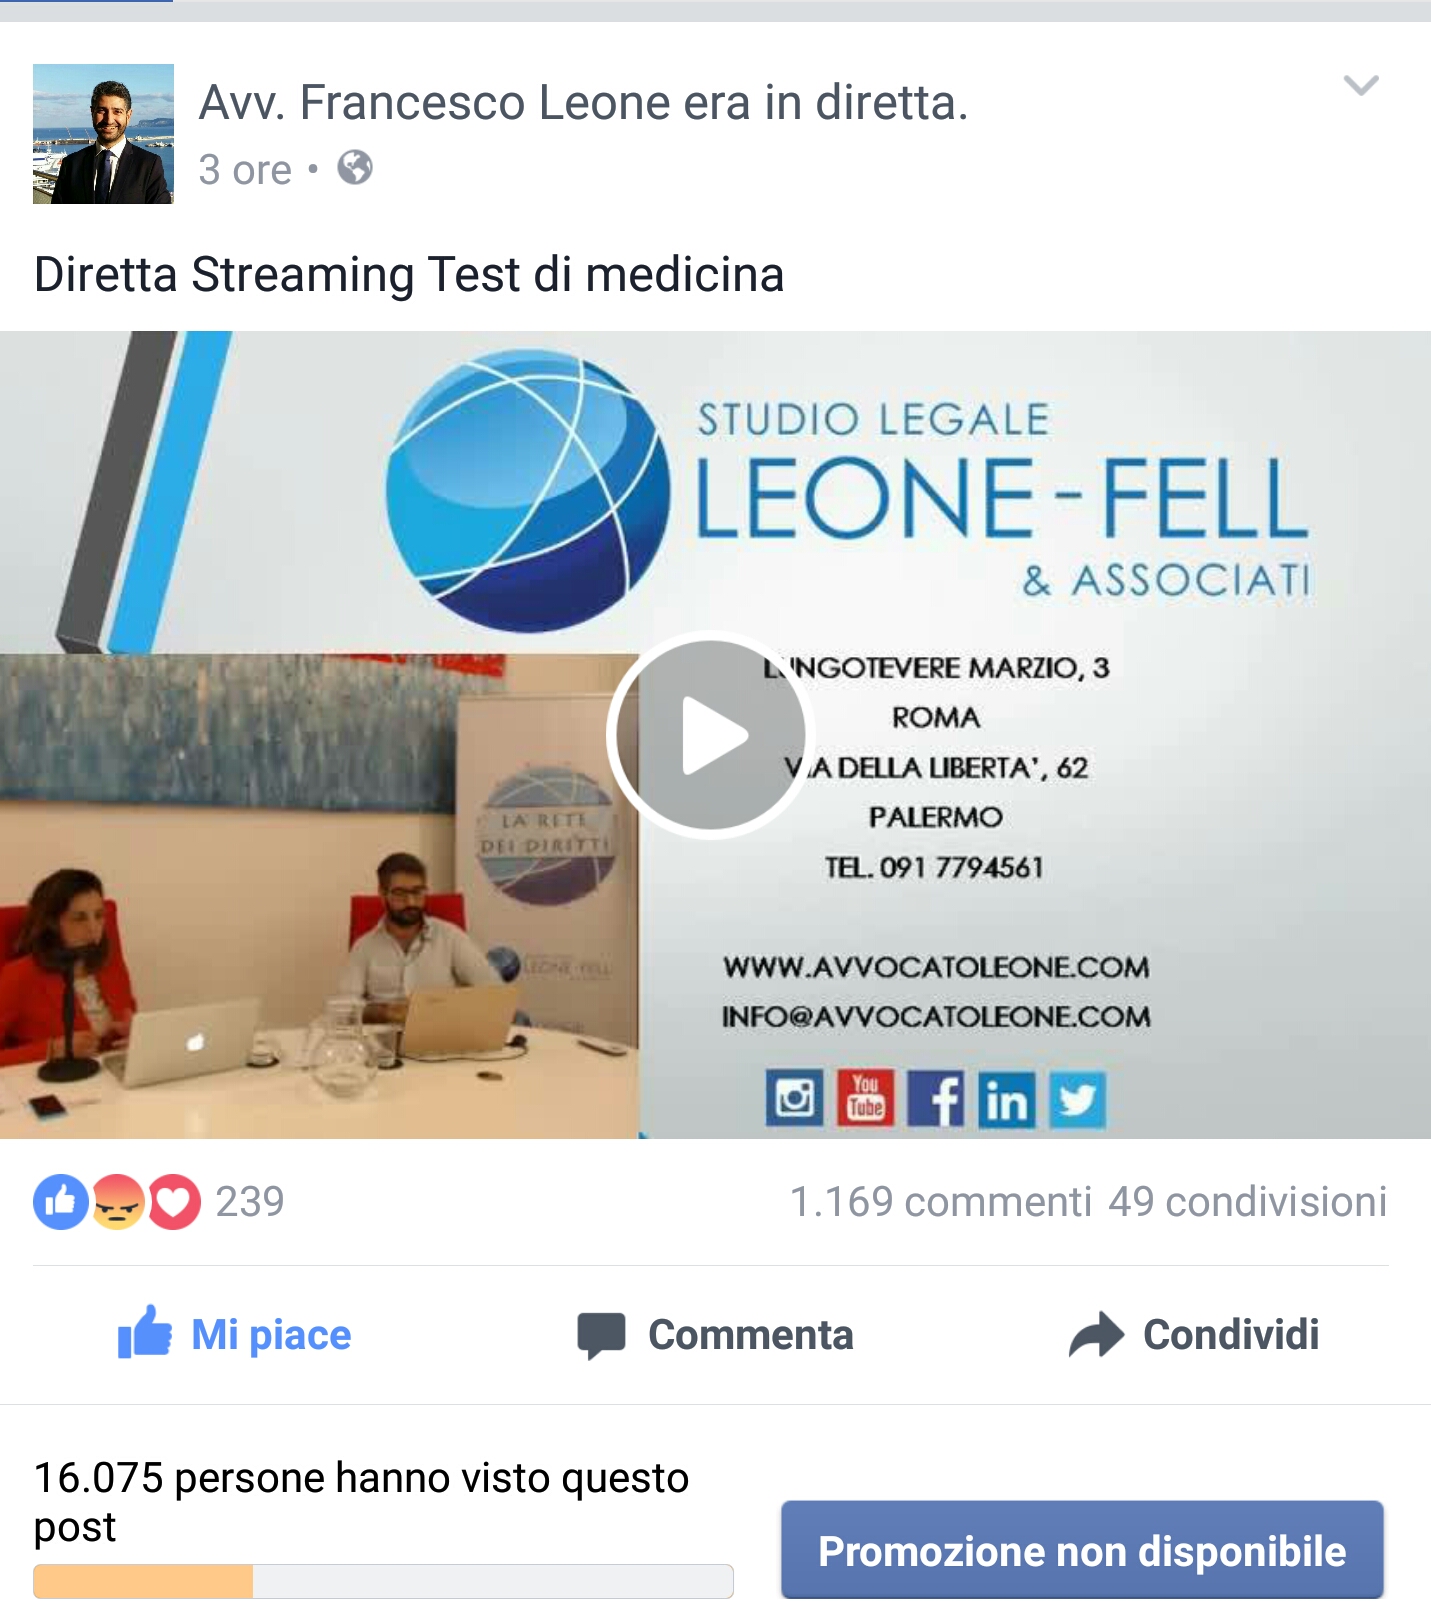
Task: View the 1.169 commenti list
Action: [941, 1202]
